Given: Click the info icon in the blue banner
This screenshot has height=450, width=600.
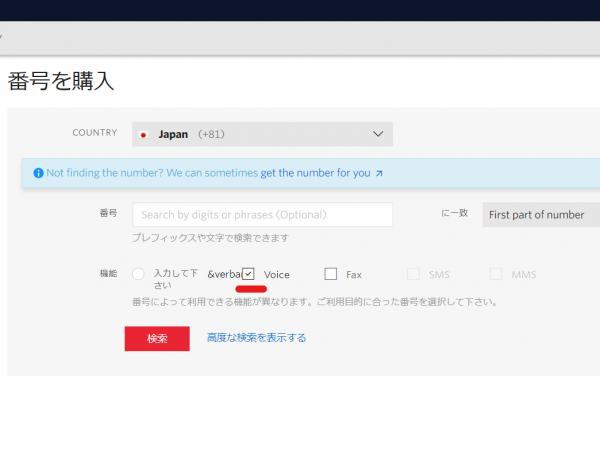Looking at the screenshot, I should 38,173.
